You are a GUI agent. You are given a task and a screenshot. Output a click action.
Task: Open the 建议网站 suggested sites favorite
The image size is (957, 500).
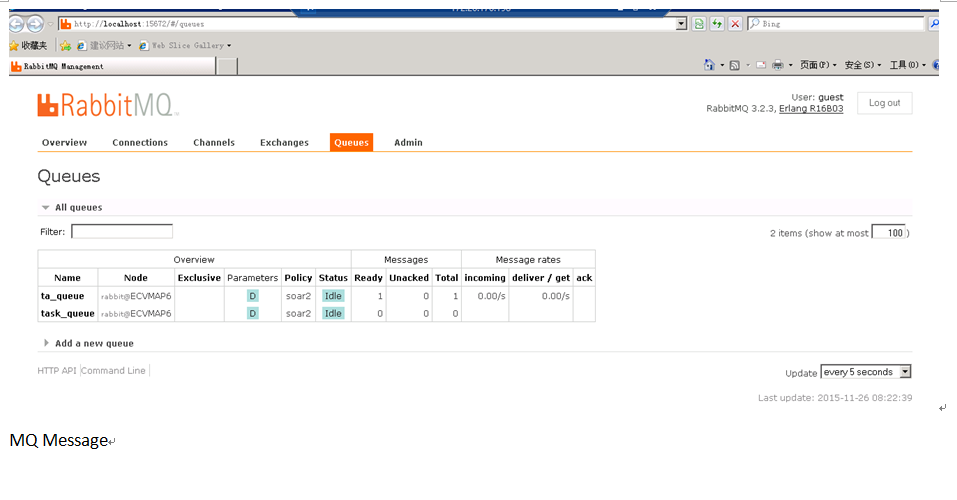104,45
